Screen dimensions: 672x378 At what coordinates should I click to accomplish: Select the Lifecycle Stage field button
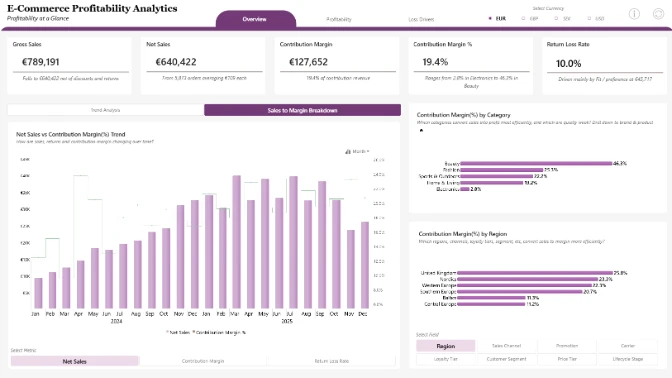pos(628,359)
